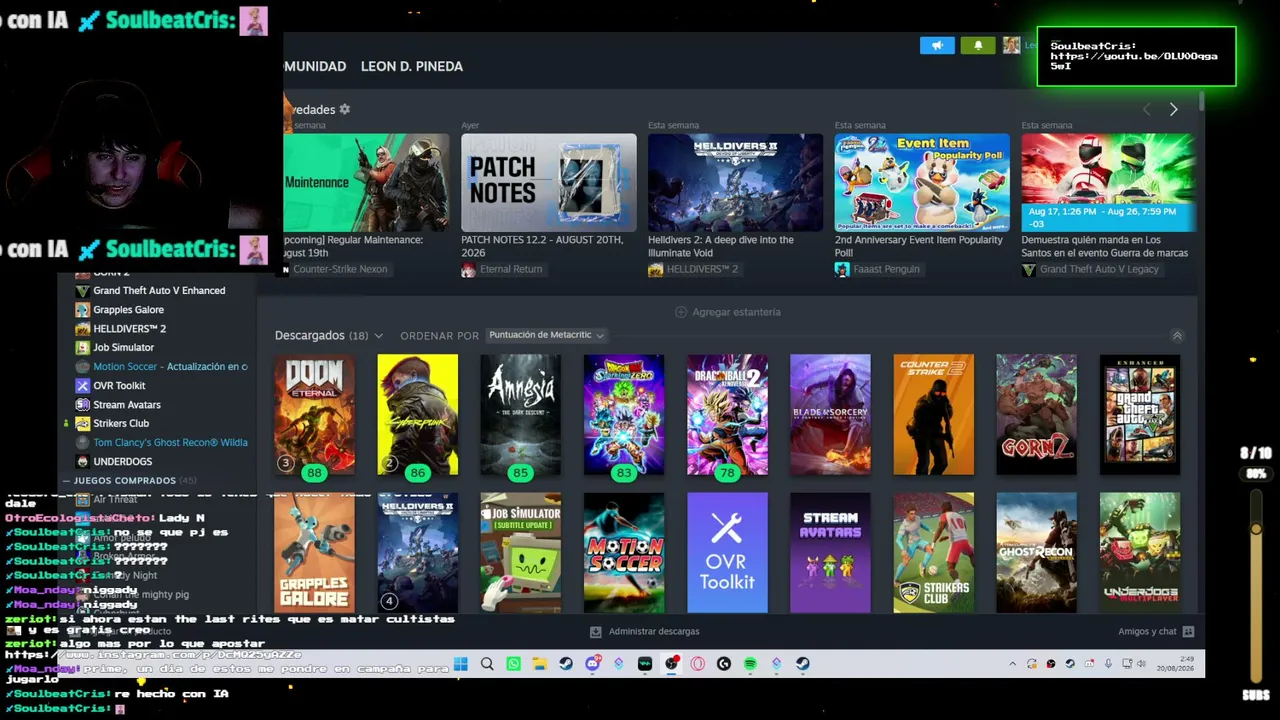1280x720 pixels.
Task: Click Administrar descargas link
Action: point(654,632)
